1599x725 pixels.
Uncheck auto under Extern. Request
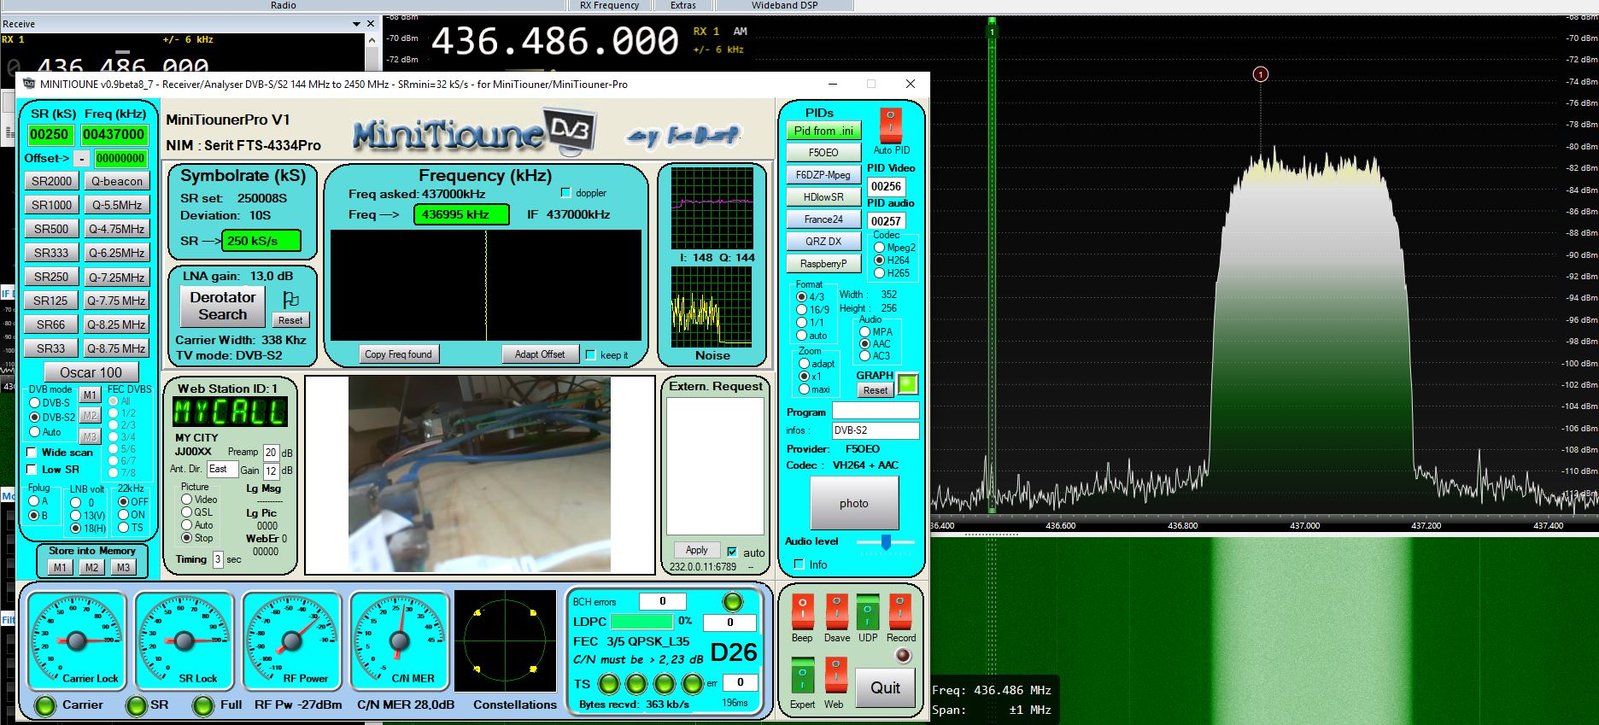[732, 551]
